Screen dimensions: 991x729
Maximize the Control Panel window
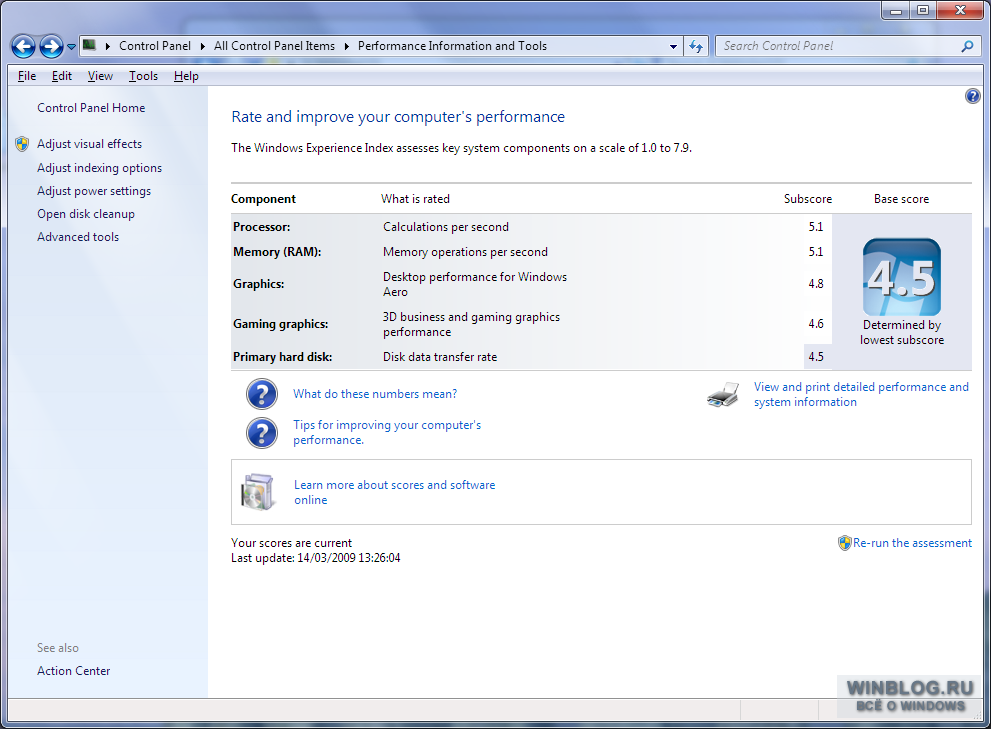(x=923, y=10)
